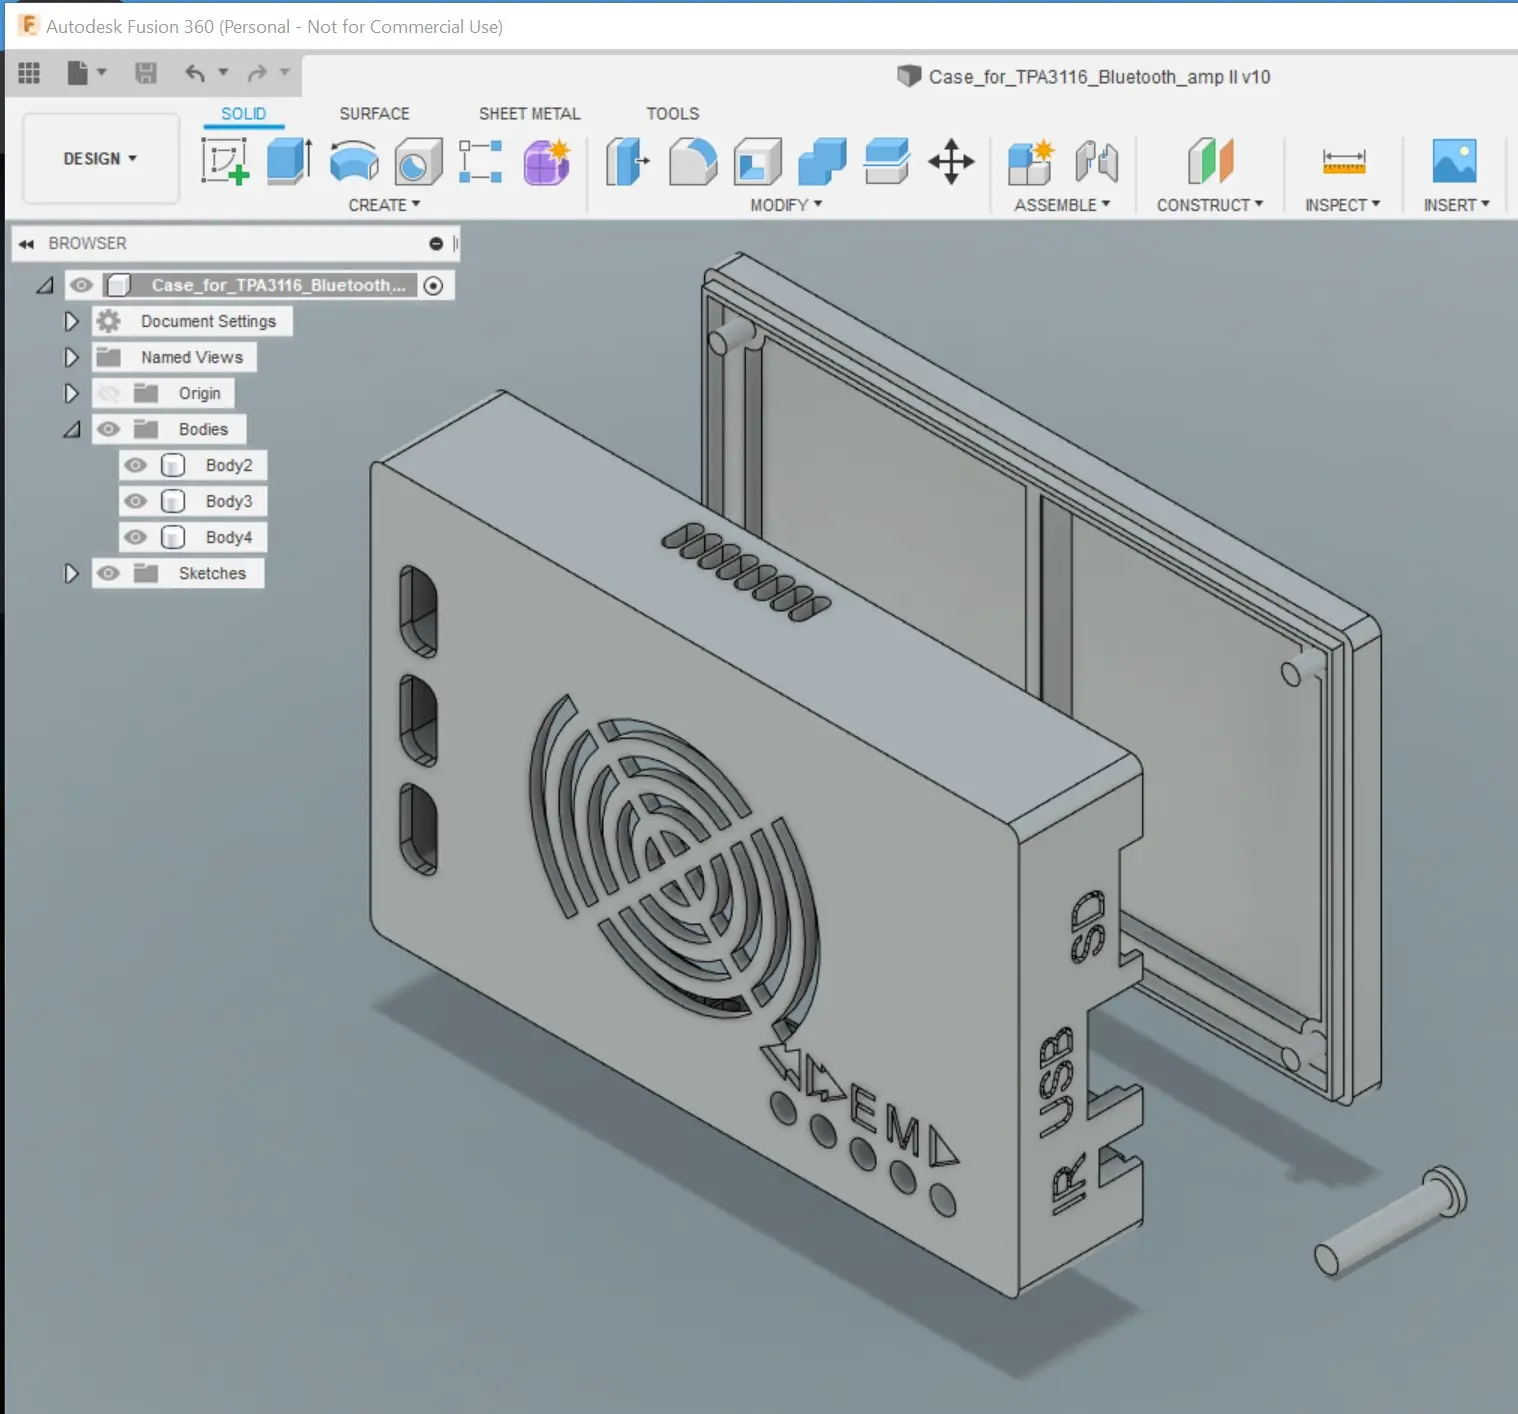Screen dimensions: 1518x1414
Task: Collapse the root component tree node
Action: pyautogui.click(x=45, y=286)
